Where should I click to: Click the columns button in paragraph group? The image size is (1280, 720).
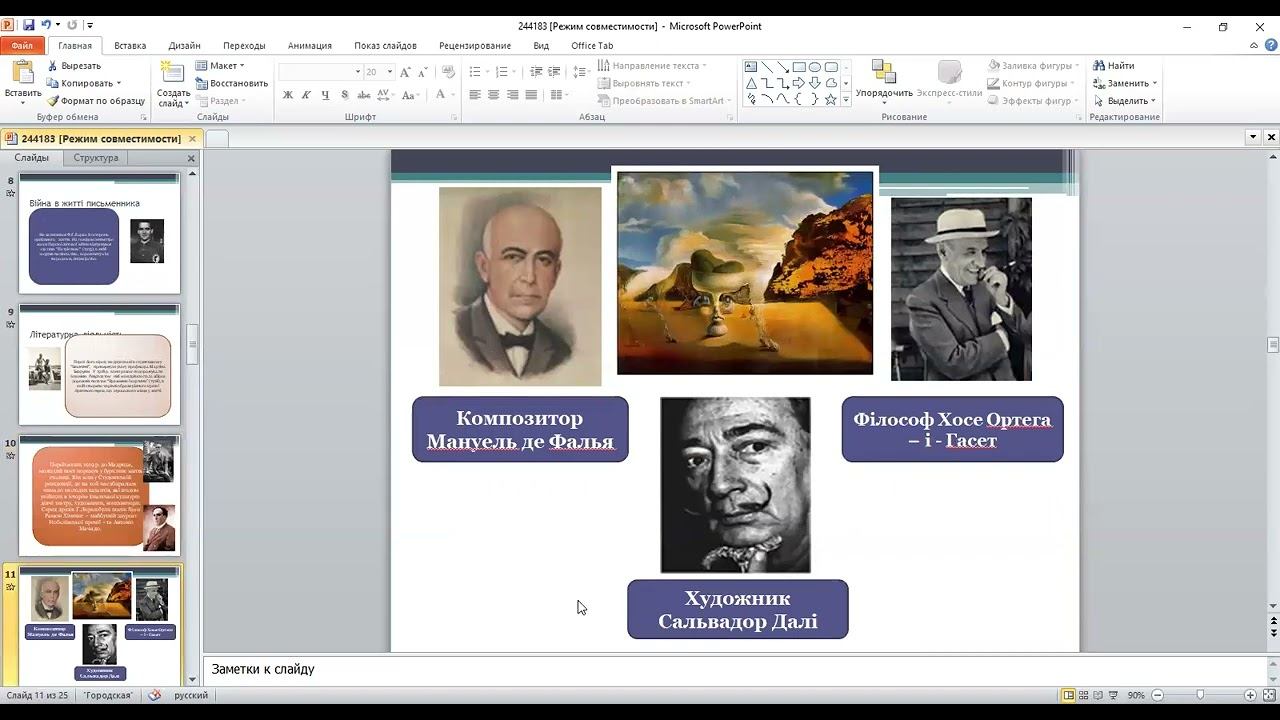pyautogui.click(x=556, y=95)
